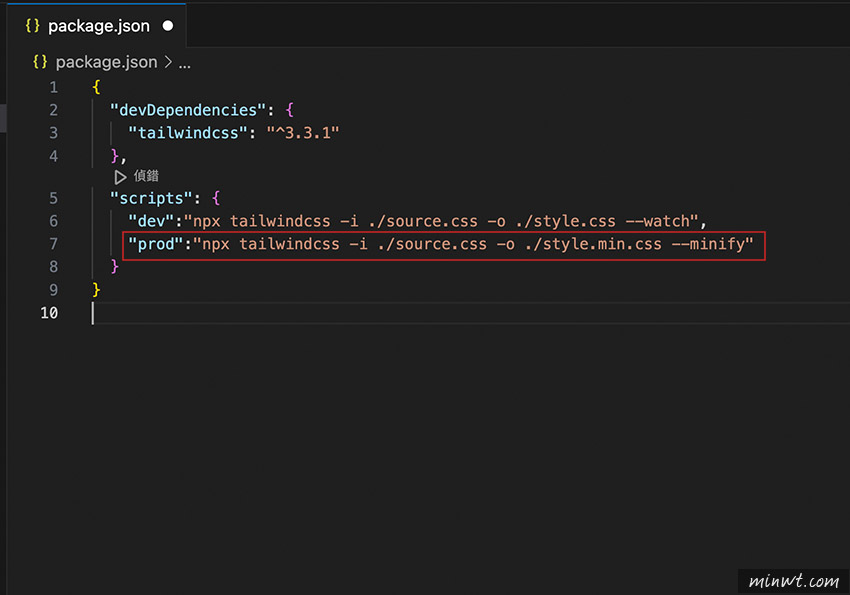The image size is (850, 595).
Task: Click line number 7 in the gutter
Action: coord(53,244)
